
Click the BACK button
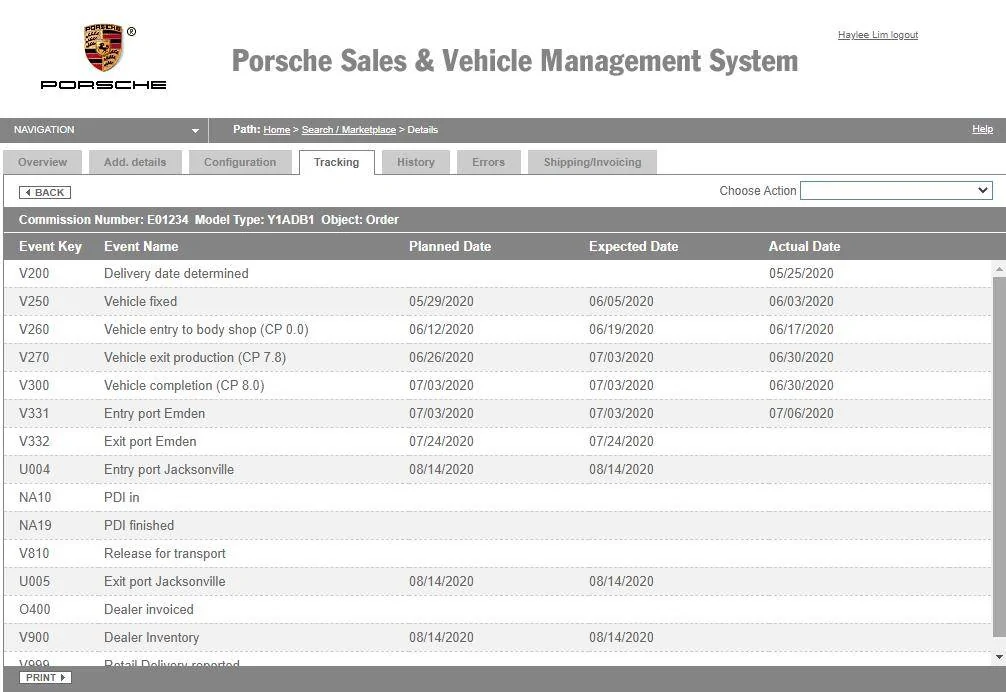(x=45, y=192)
